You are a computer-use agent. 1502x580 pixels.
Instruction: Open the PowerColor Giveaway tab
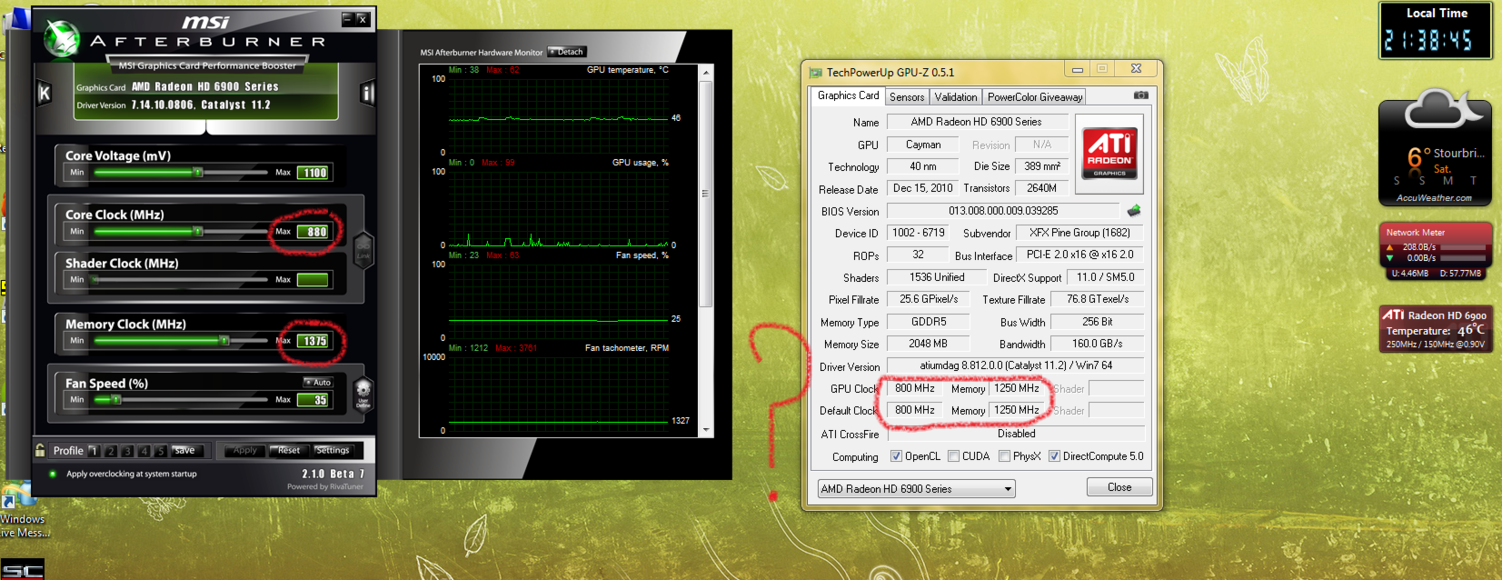point(1034,97)
